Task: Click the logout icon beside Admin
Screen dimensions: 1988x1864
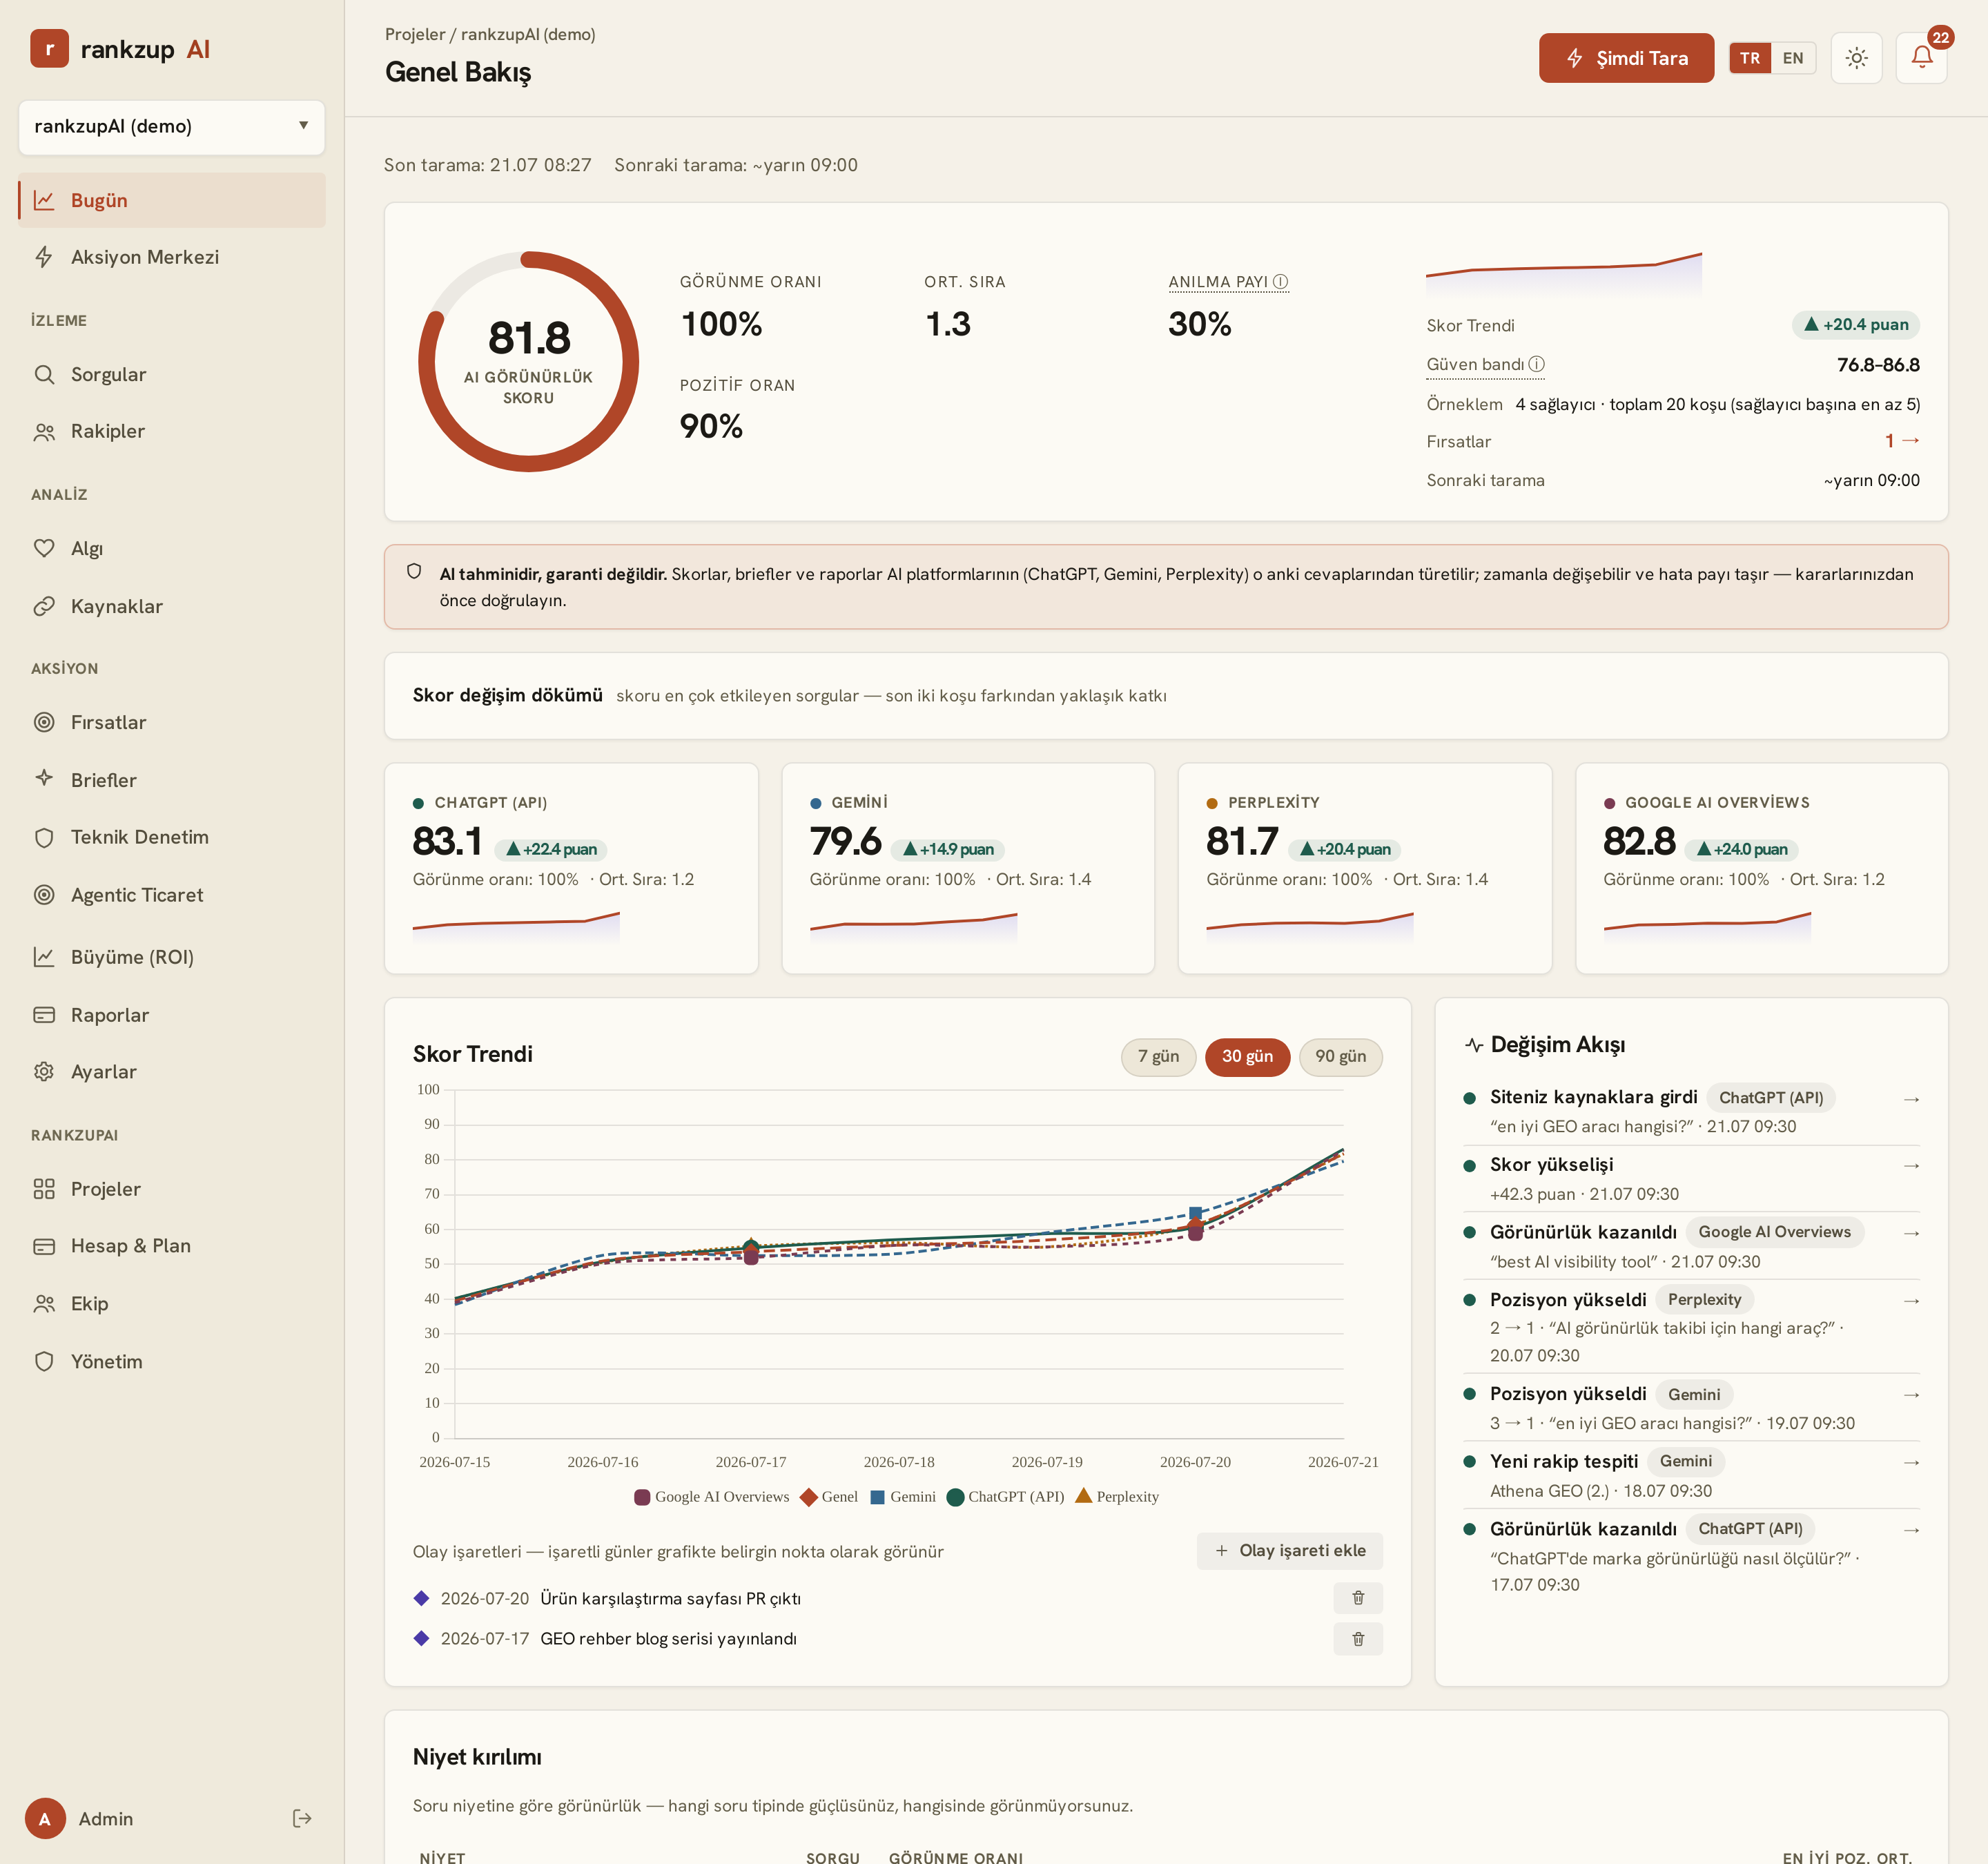Action: click(302, 1818)
